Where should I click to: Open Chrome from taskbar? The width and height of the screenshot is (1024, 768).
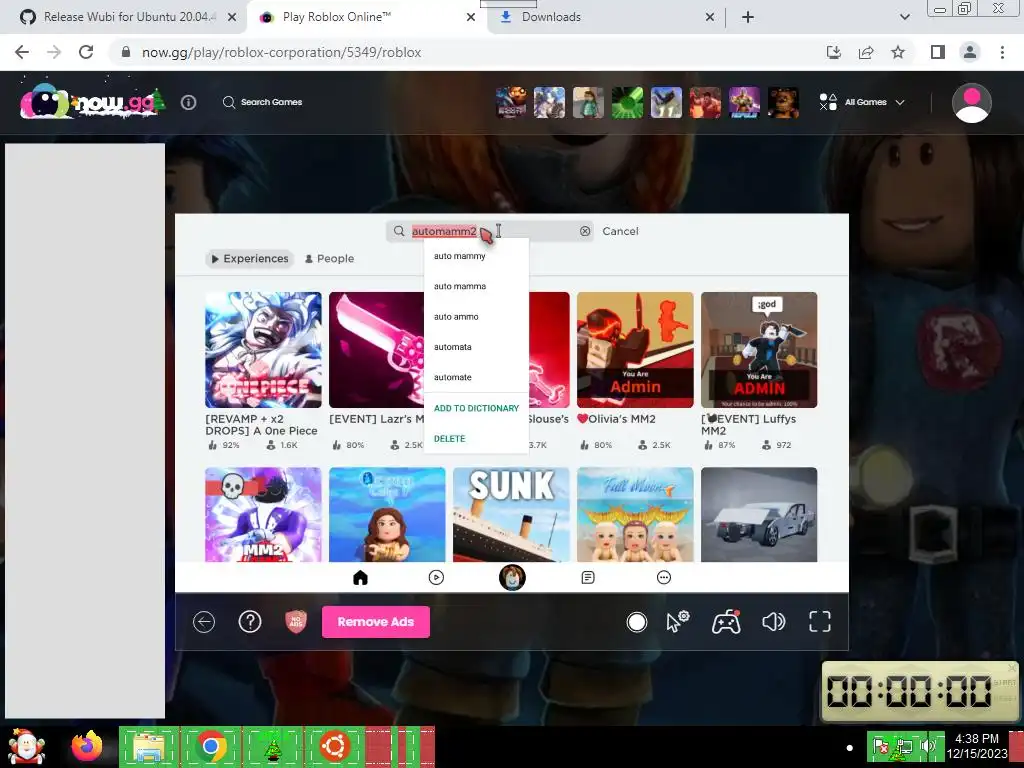[x=210, y=746]
